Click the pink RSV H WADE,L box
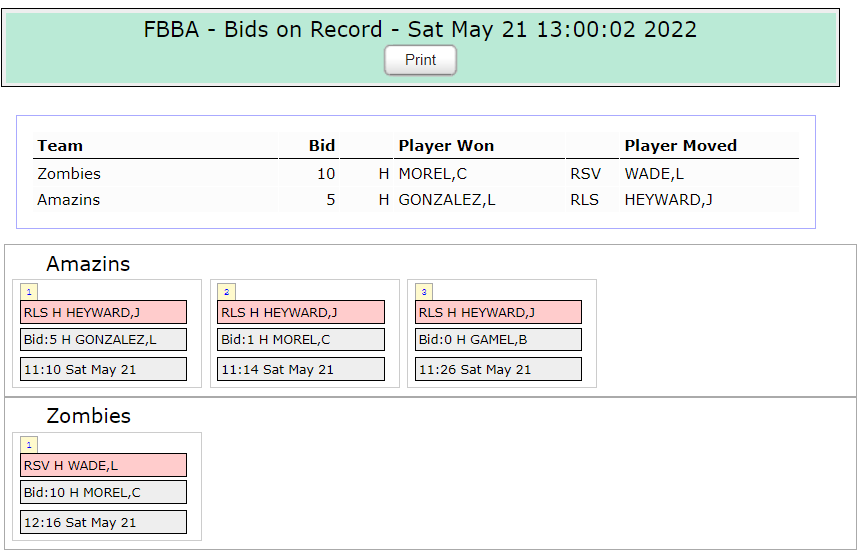Viewport: 867px width, 558px height. [103, 465]
